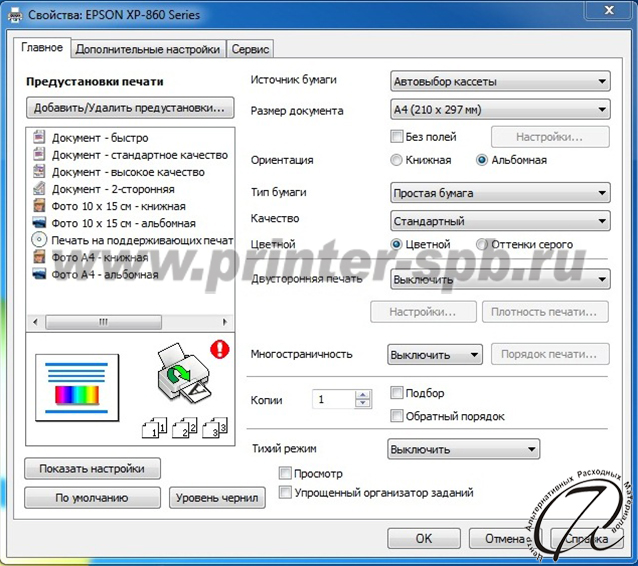The image size is (638, 566).
Task: Click the icon for Документ - стандартное качество
Action: (x=39, y=154)
